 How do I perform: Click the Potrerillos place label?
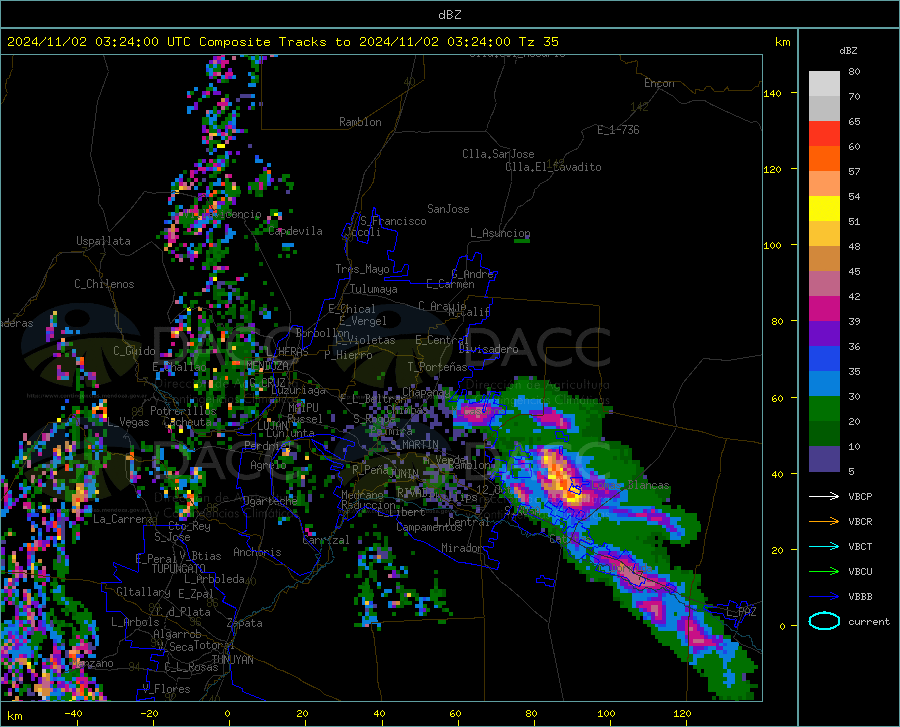[x=183, y=411]
